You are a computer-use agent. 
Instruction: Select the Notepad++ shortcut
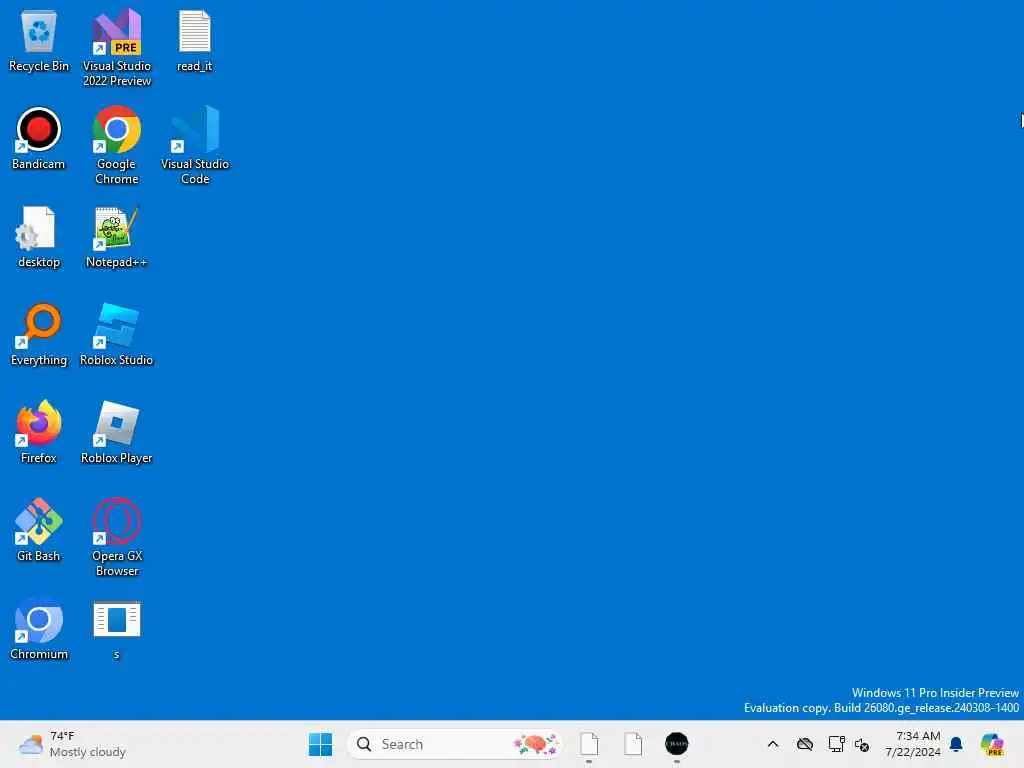tap(117, 238)
